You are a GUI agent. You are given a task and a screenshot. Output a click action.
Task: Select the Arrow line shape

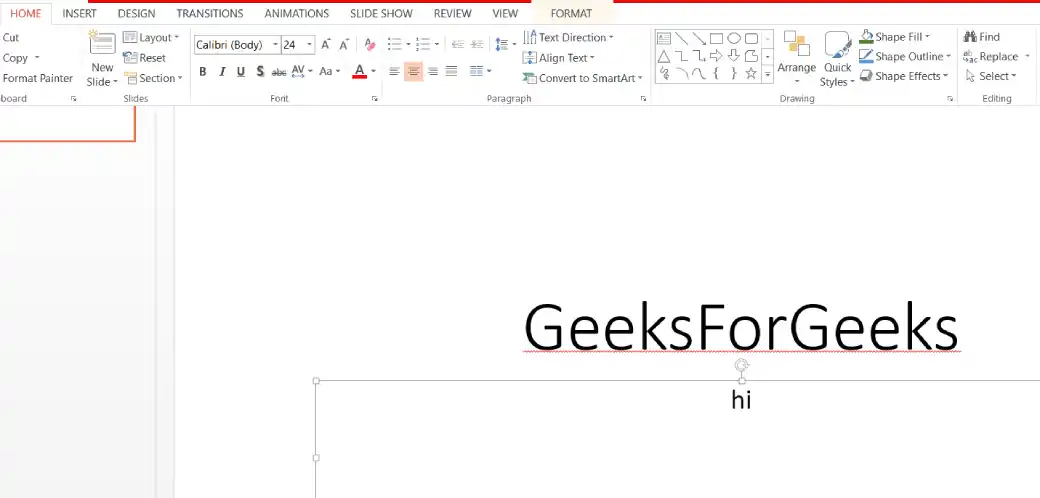[x=698, y=38]
